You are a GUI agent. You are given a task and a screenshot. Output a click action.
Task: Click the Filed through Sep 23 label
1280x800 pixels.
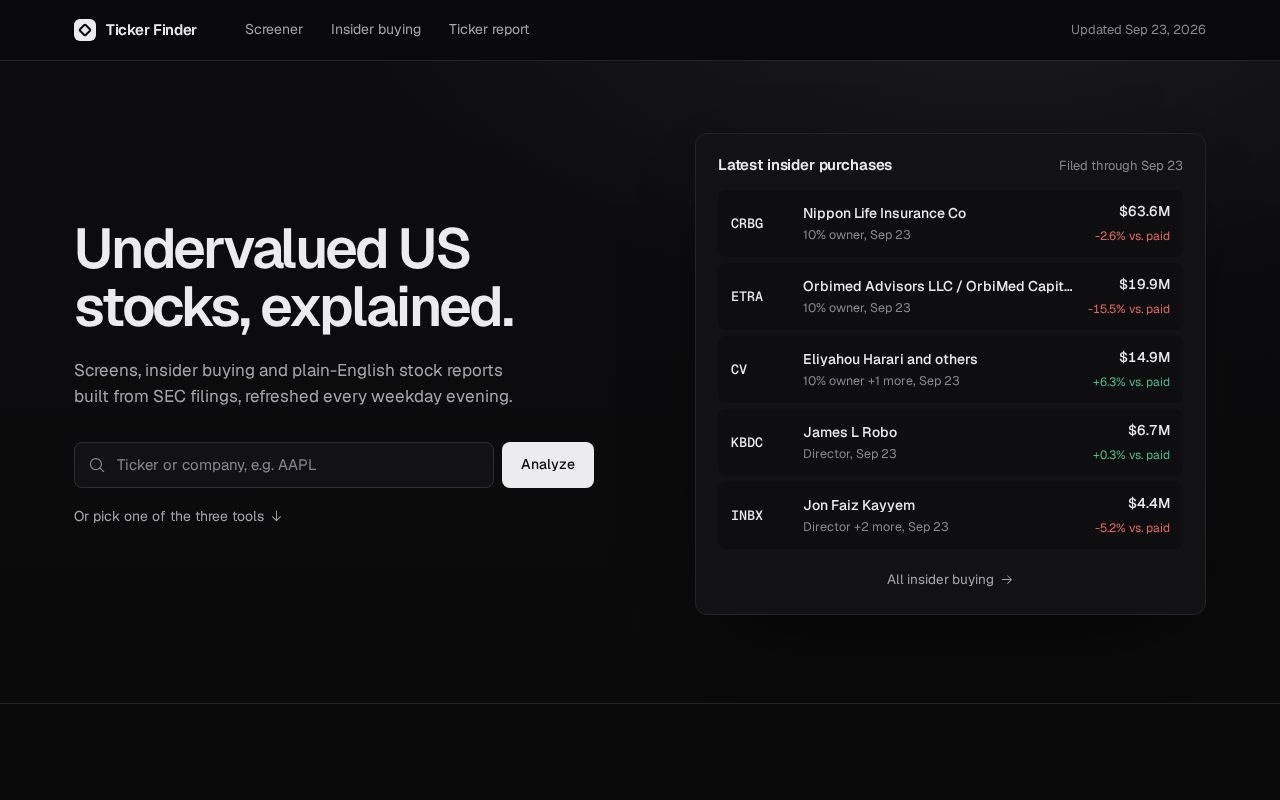click(1121, 166)
